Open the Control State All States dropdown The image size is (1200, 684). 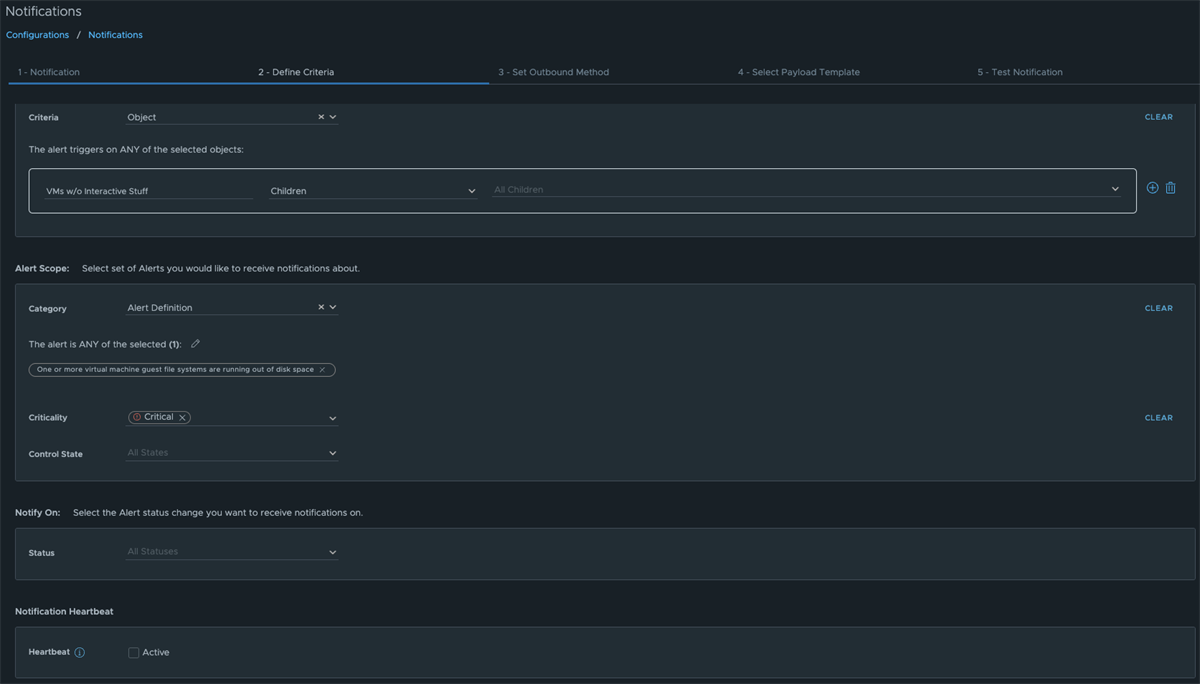click(x=232, y=453)
